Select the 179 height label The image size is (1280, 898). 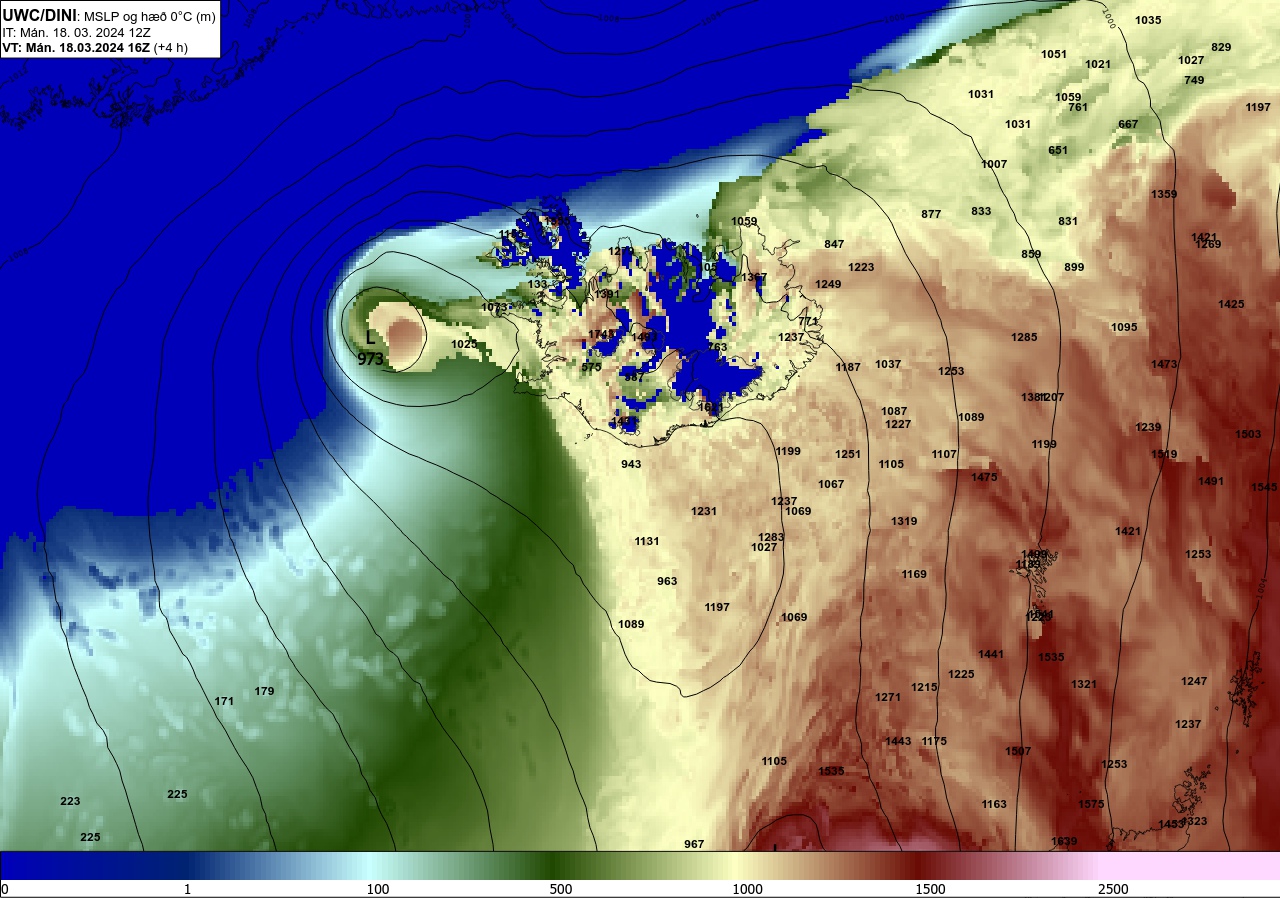click(264, 691)
